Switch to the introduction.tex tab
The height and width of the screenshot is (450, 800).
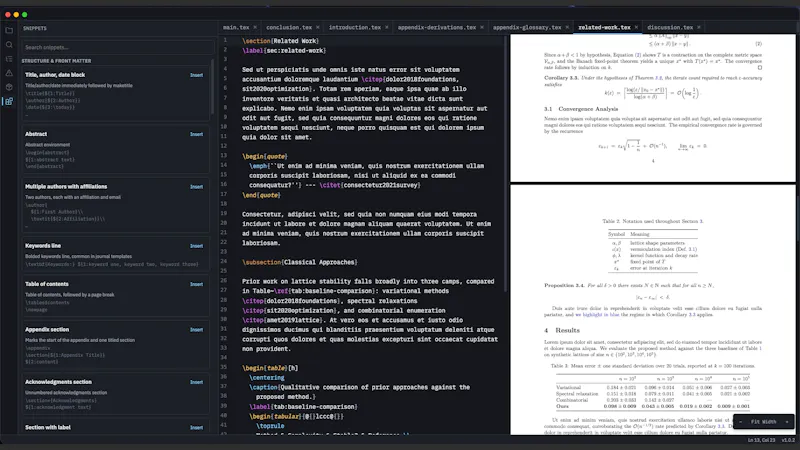click(355, 28)
